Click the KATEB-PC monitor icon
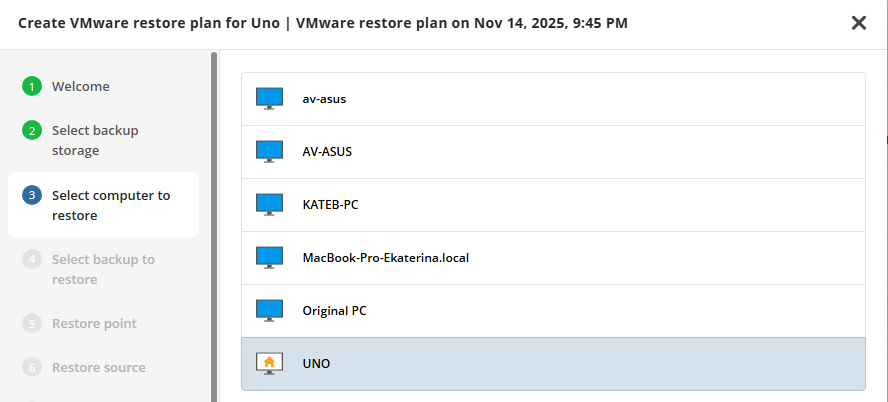888x402 pixels. click(269, 205)
